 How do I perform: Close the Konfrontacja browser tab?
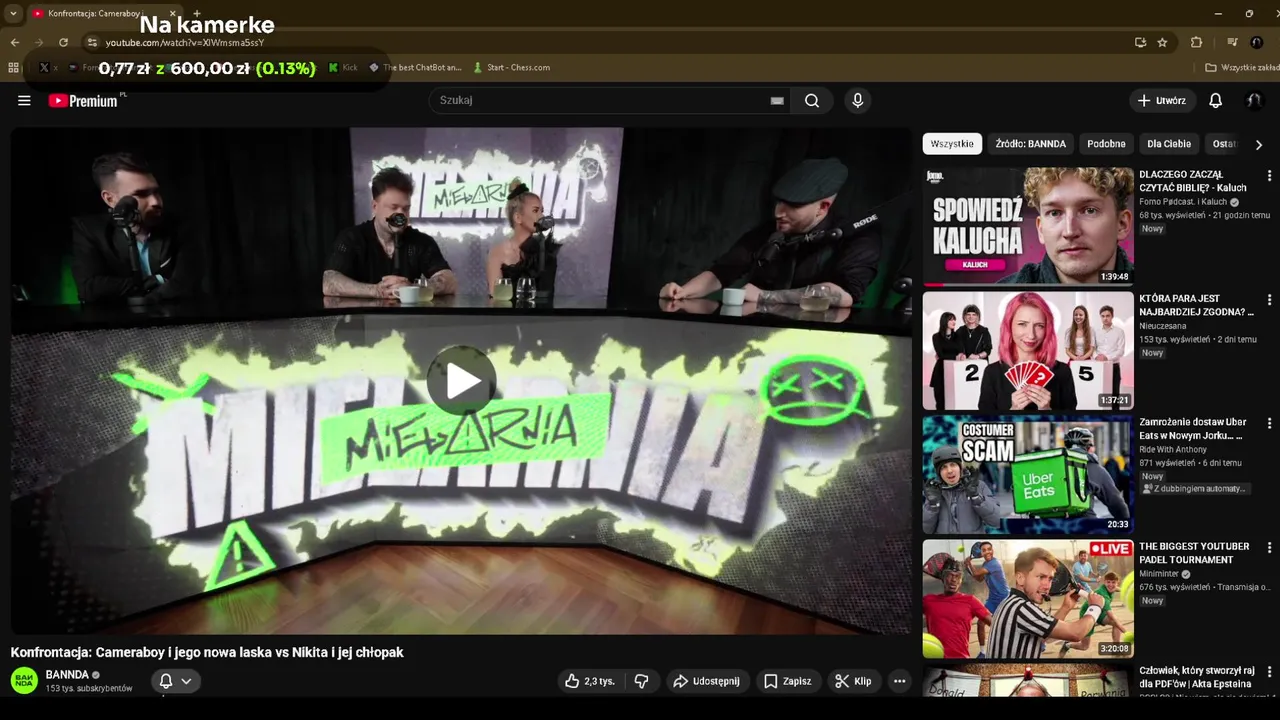click(172, 13)
